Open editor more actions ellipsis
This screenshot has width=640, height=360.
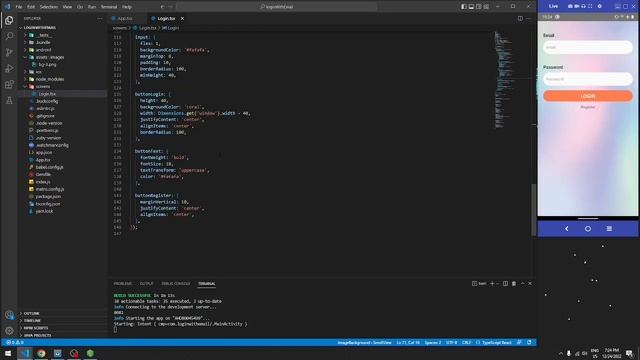pos(529,18)
